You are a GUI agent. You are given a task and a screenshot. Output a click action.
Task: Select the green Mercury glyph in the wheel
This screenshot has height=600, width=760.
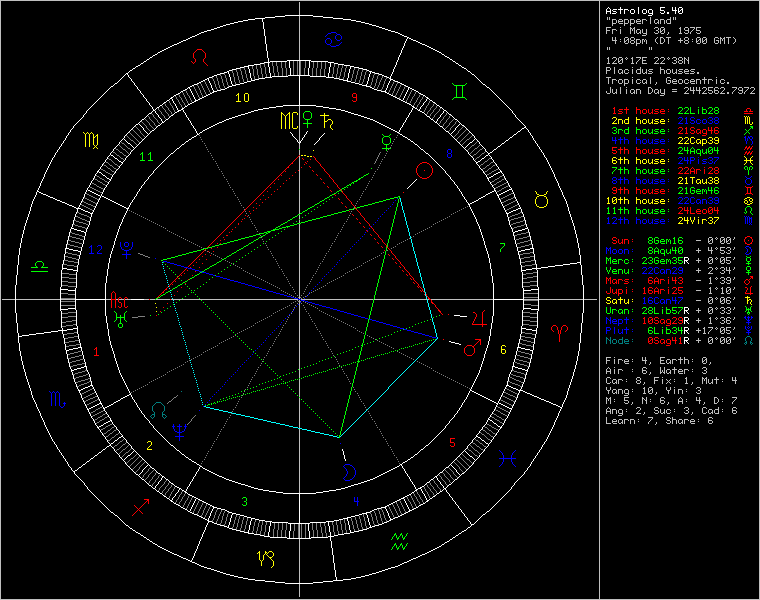point(386,142)
